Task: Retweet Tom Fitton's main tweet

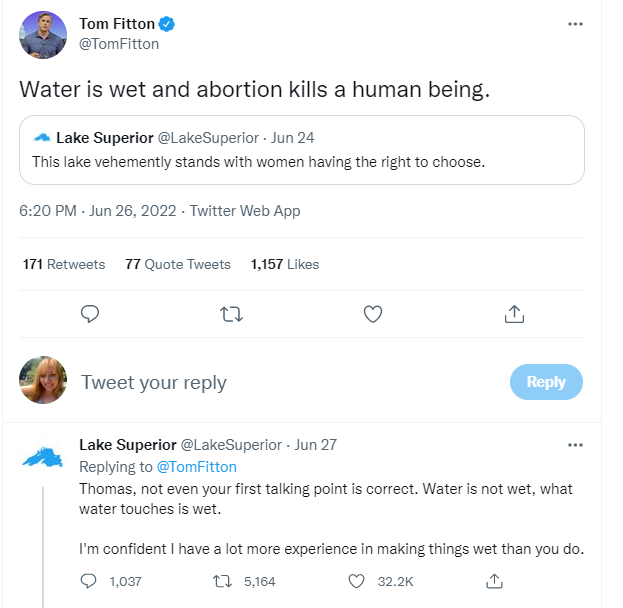Action: (231, 314)
